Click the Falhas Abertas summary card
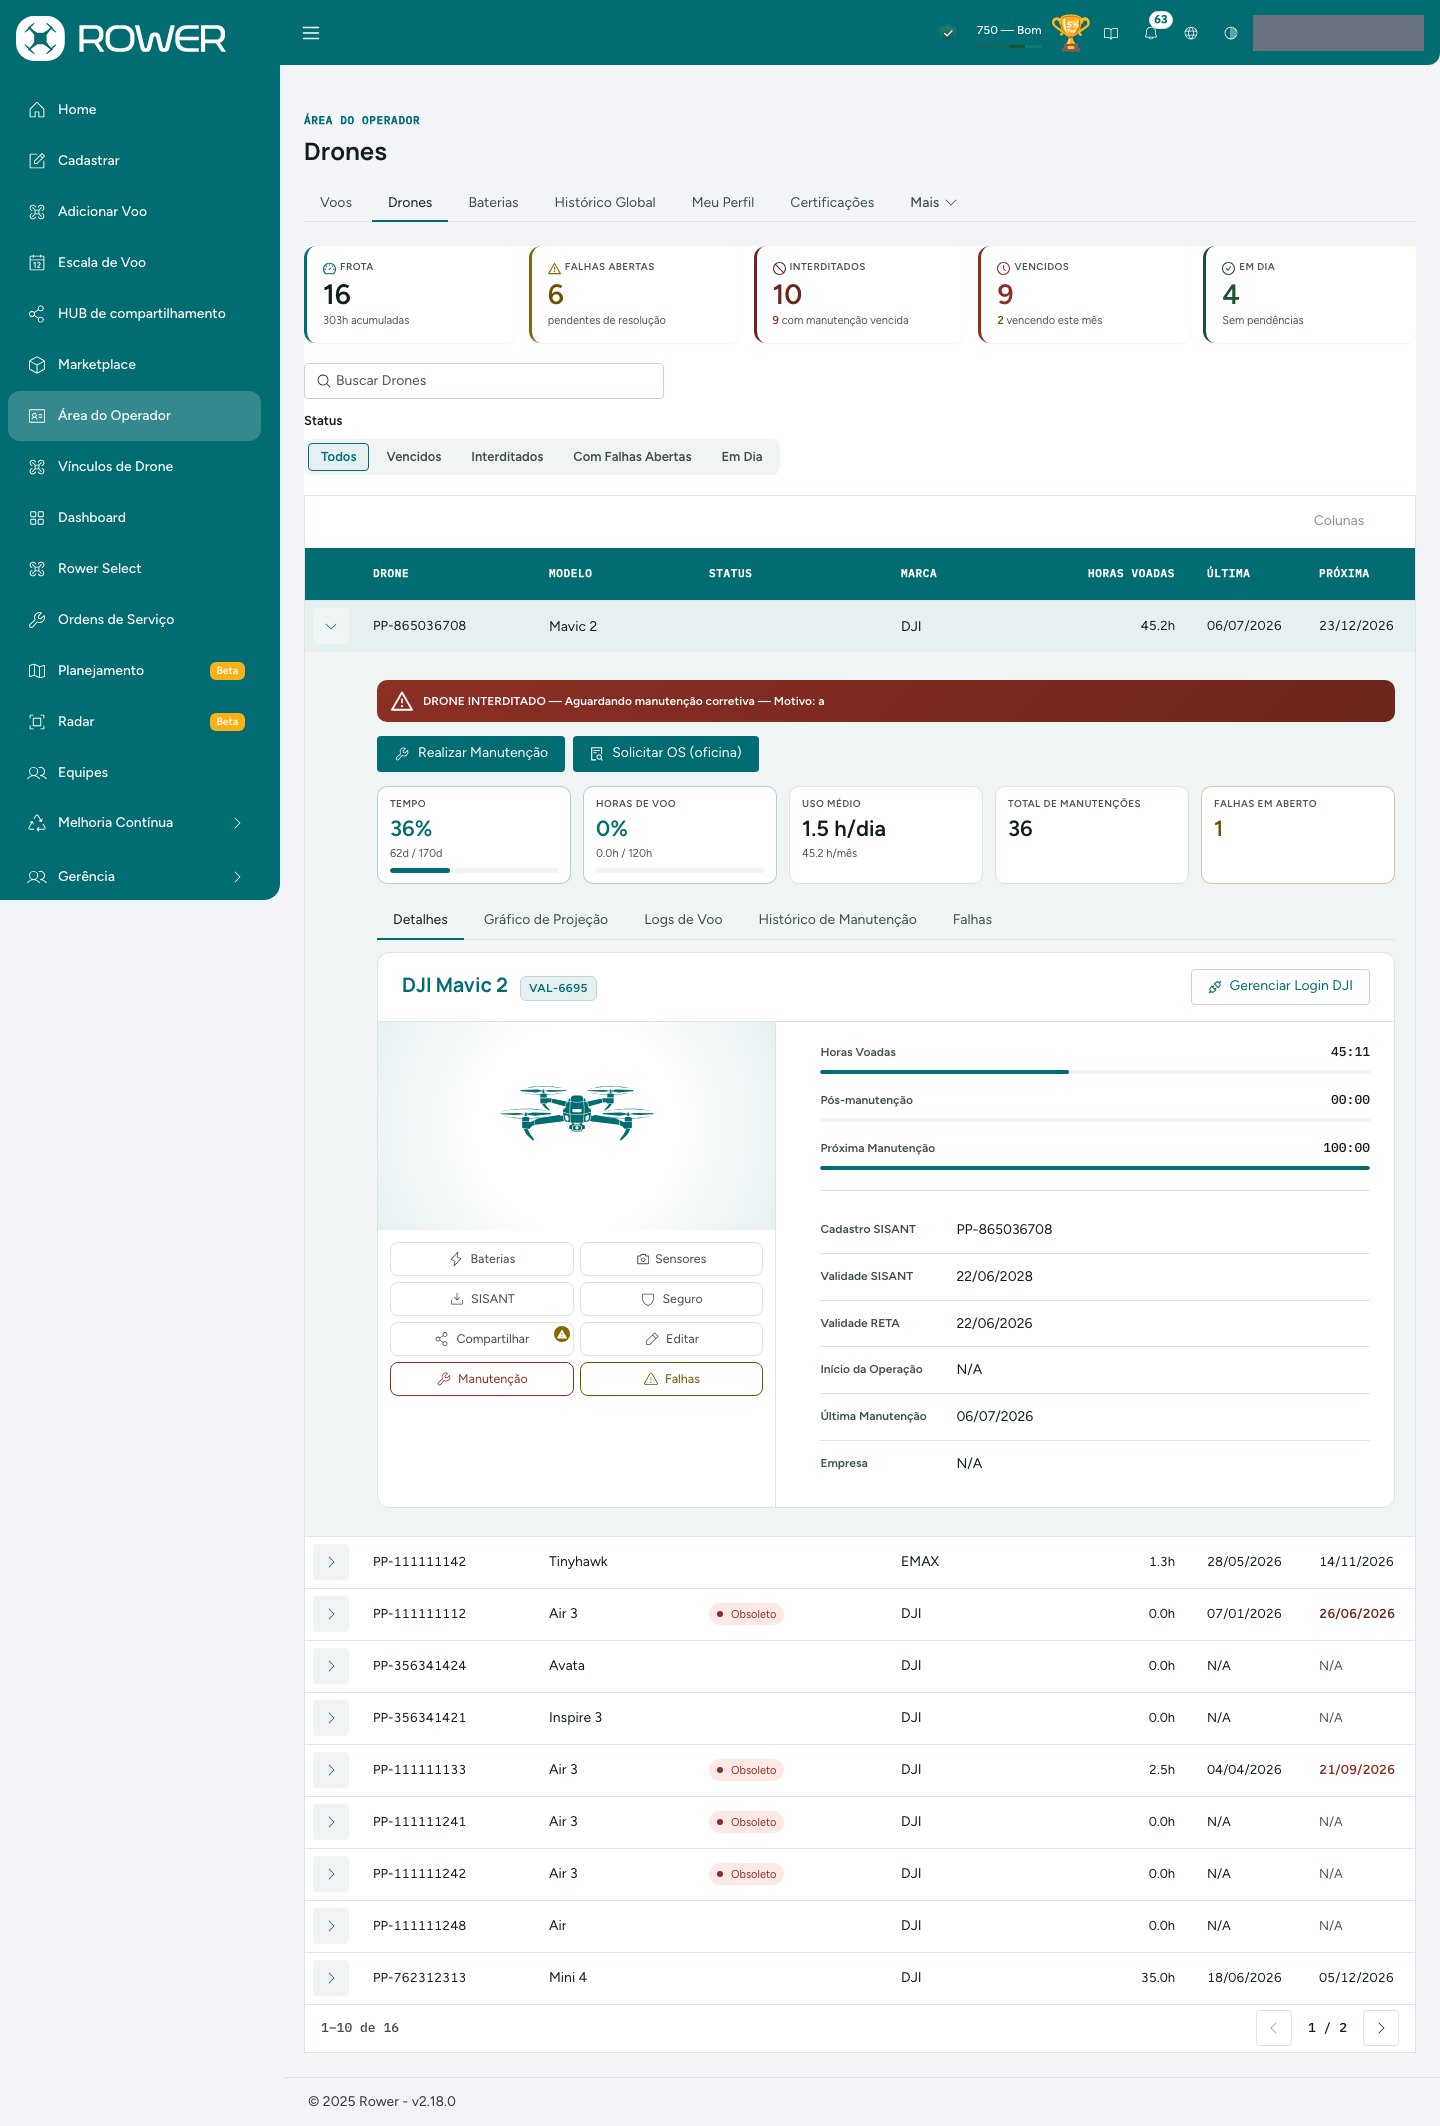 (636, 295)
